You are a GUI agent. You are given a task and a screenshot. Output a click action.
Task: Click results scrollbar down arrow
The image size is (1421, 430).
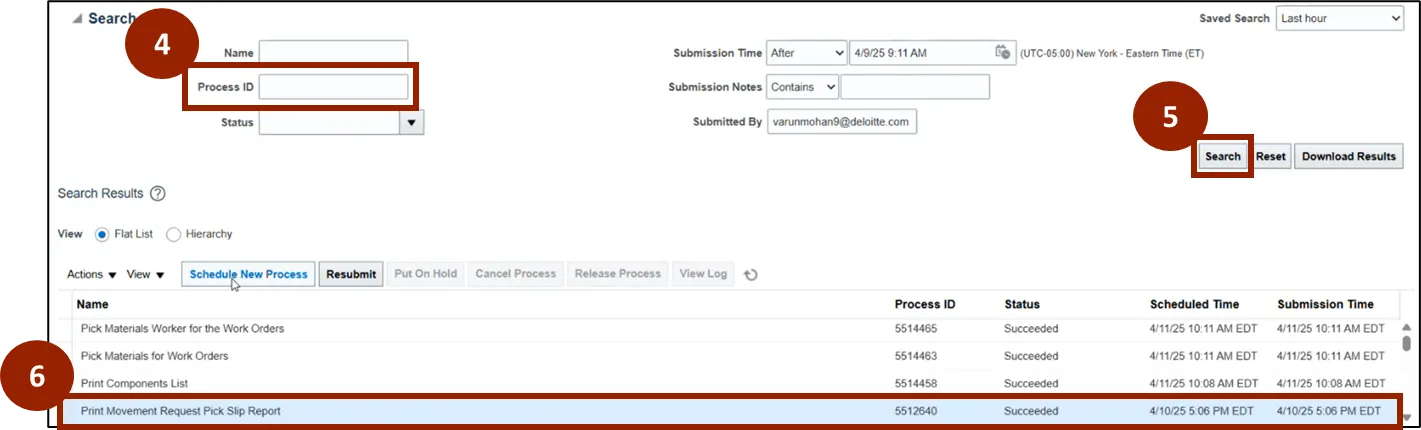pyautogui.click(x=1405, y=418)
